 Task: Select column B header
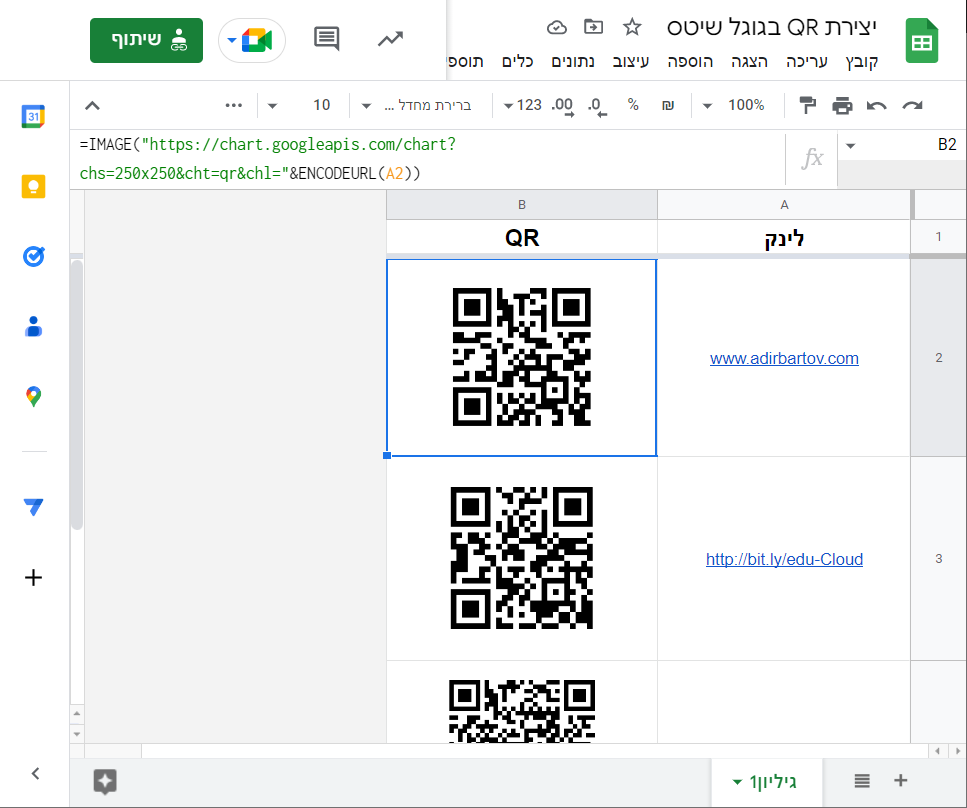click(522, 205)
